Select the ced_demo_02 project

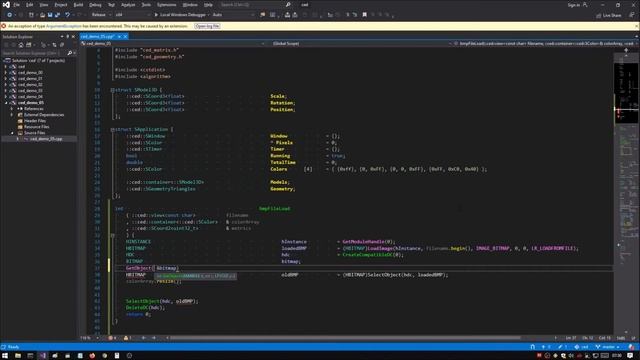click(x=30, y=85)
